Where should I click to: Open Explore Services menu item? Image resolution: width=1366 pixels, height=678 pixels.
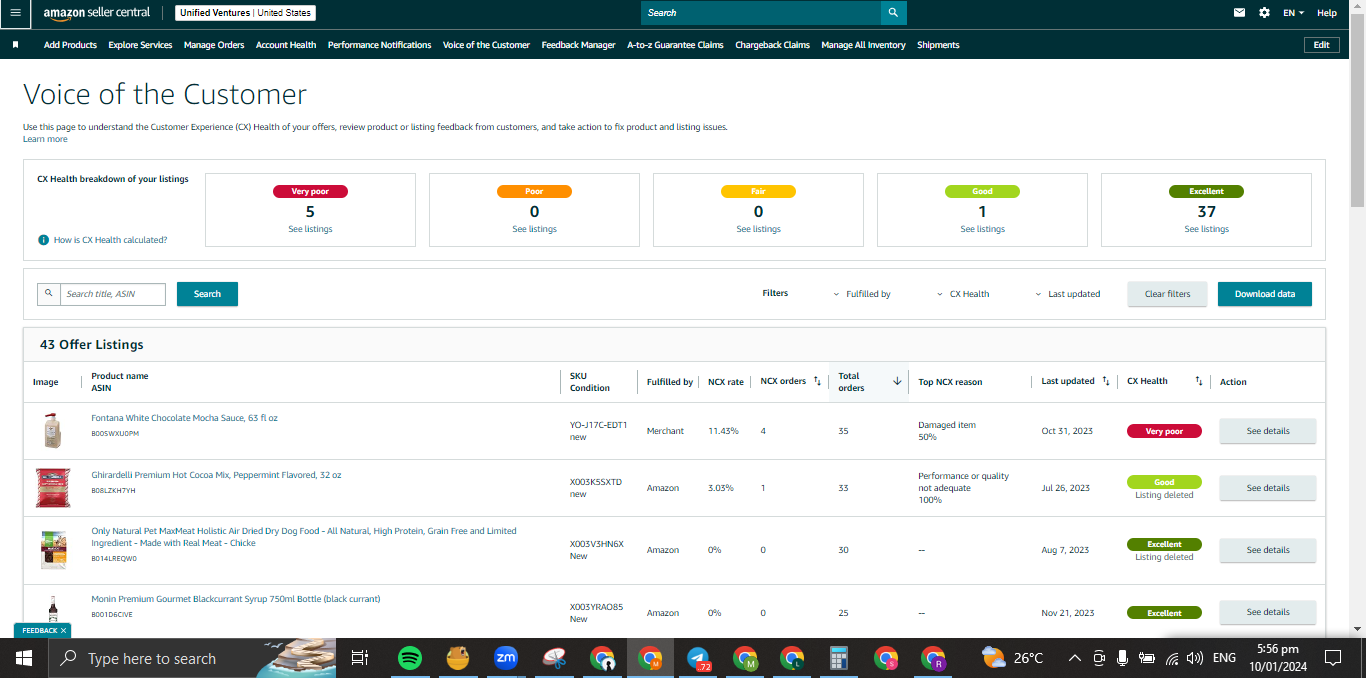point(140,45)
